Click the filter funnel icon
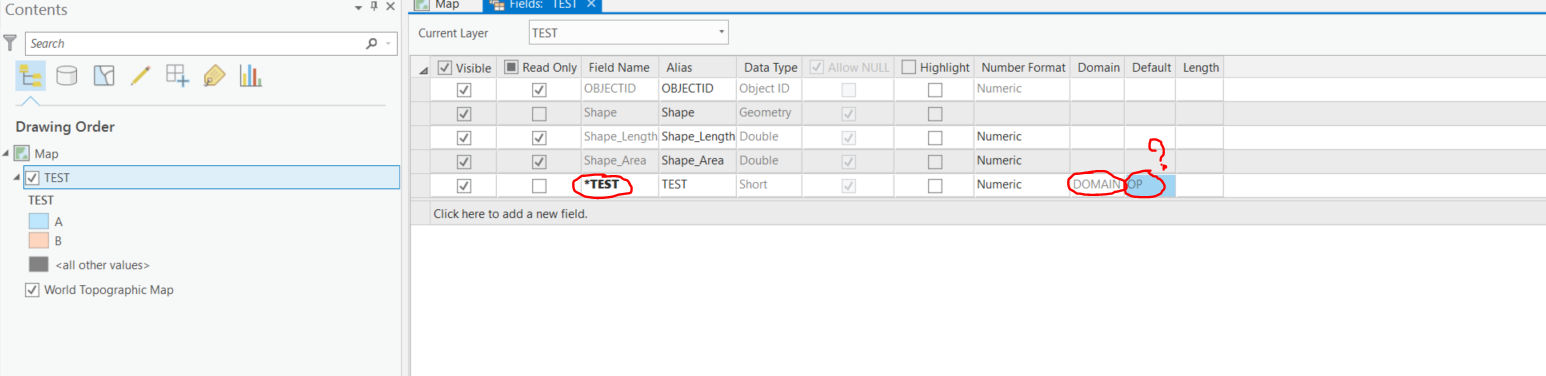 pos(10,43)
